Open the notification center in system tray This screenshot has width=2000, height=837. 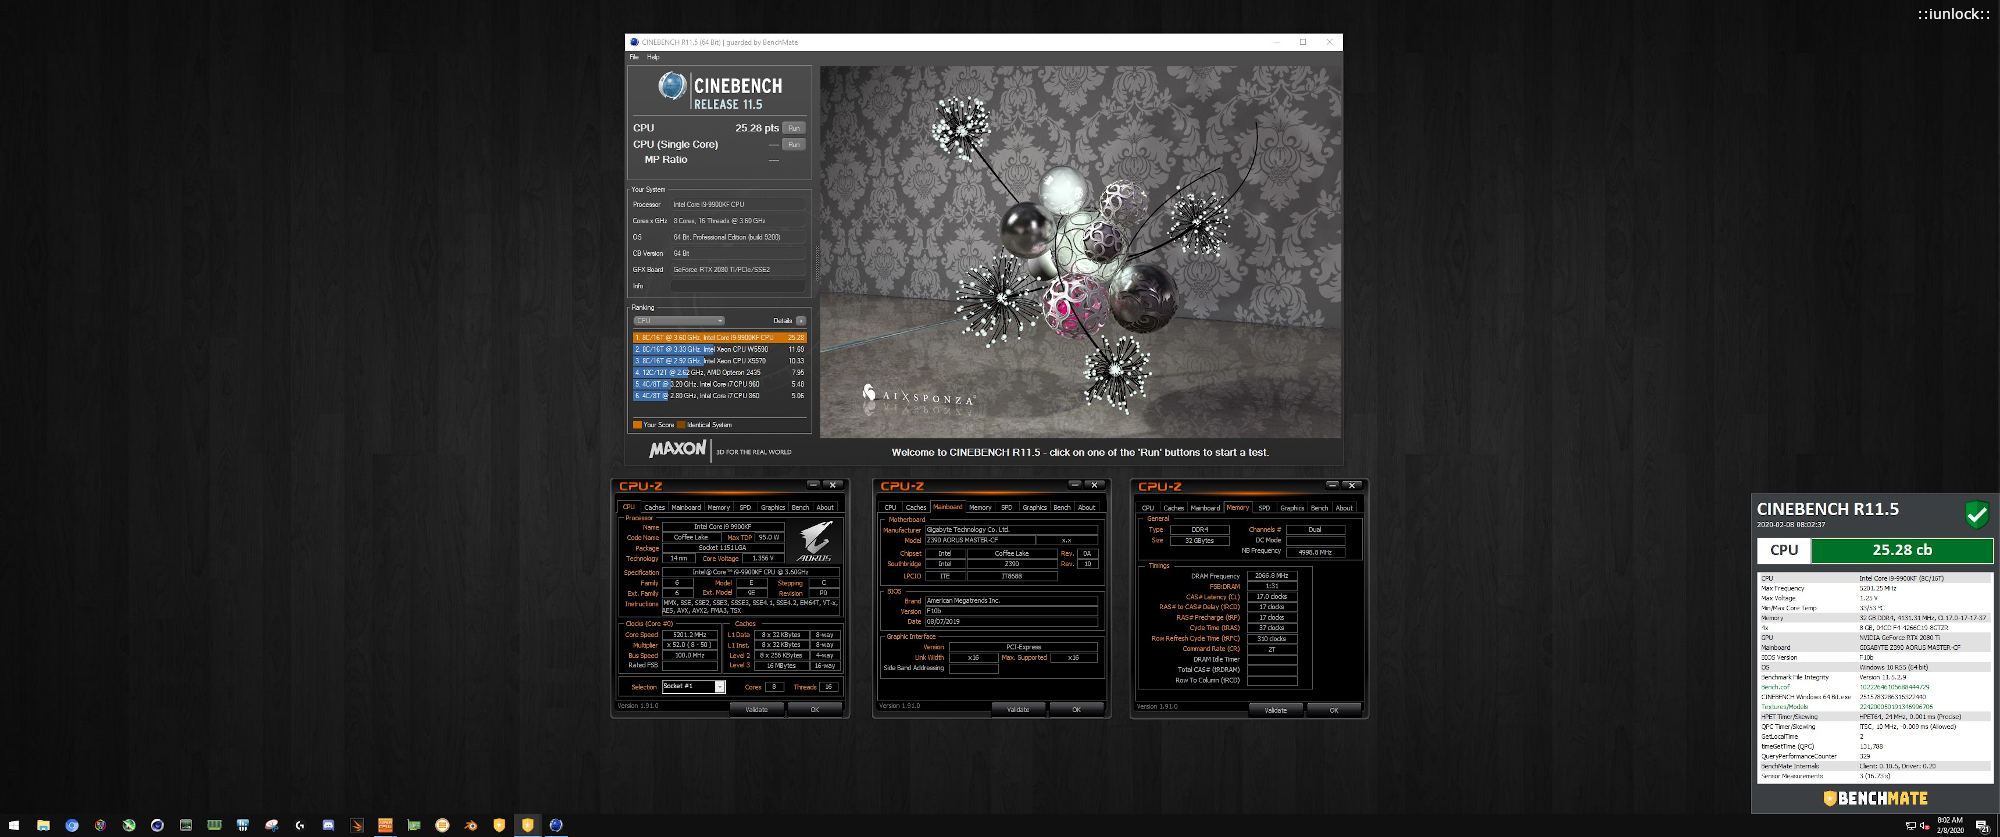1982,826
